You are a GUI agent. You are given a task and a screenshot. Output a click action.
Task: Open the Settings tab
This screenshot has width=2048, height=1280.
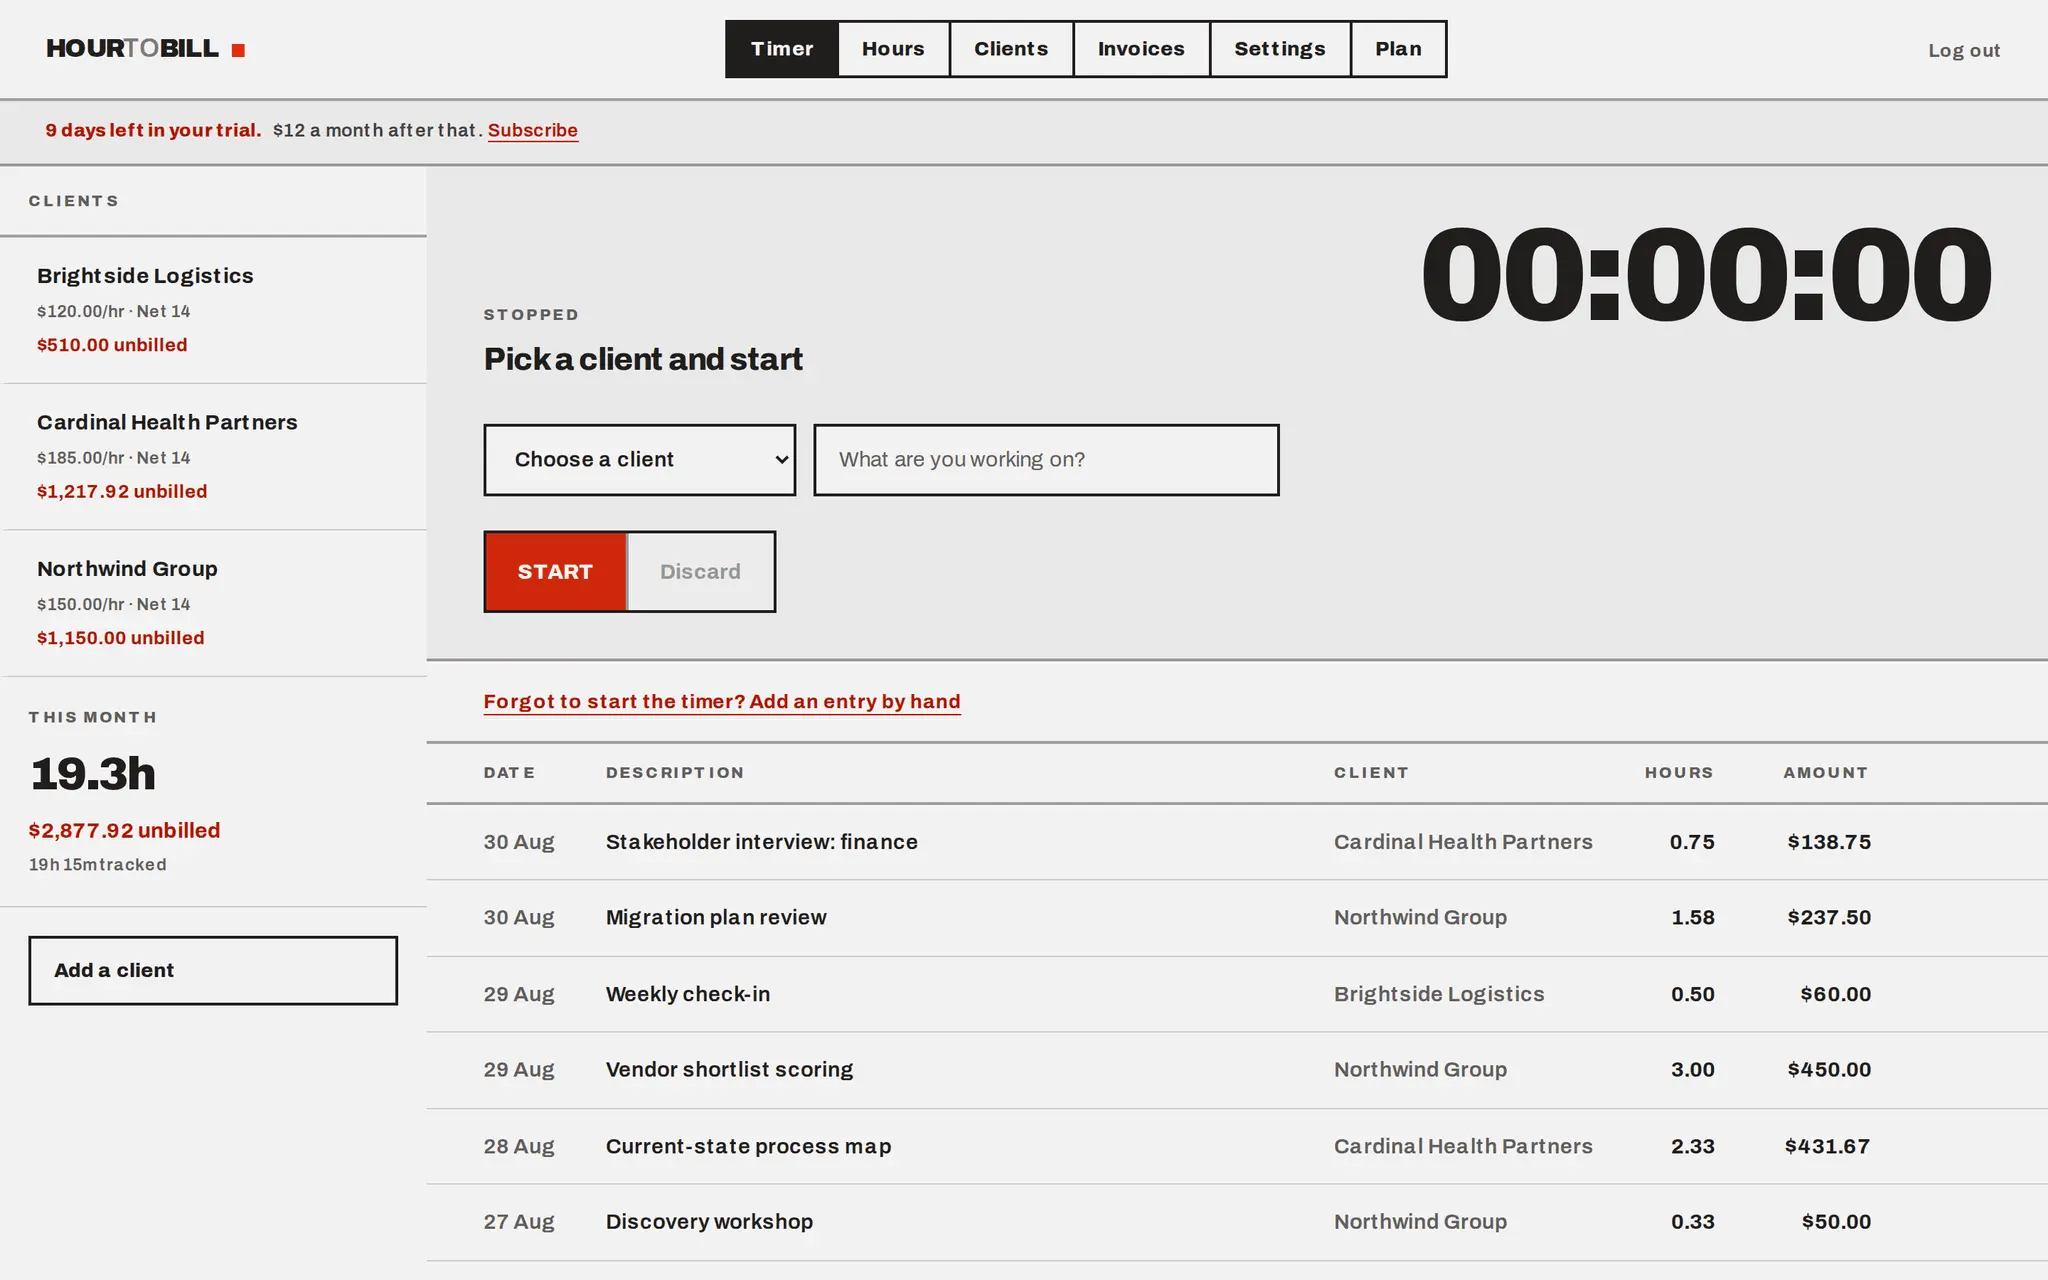point(1280,49)
